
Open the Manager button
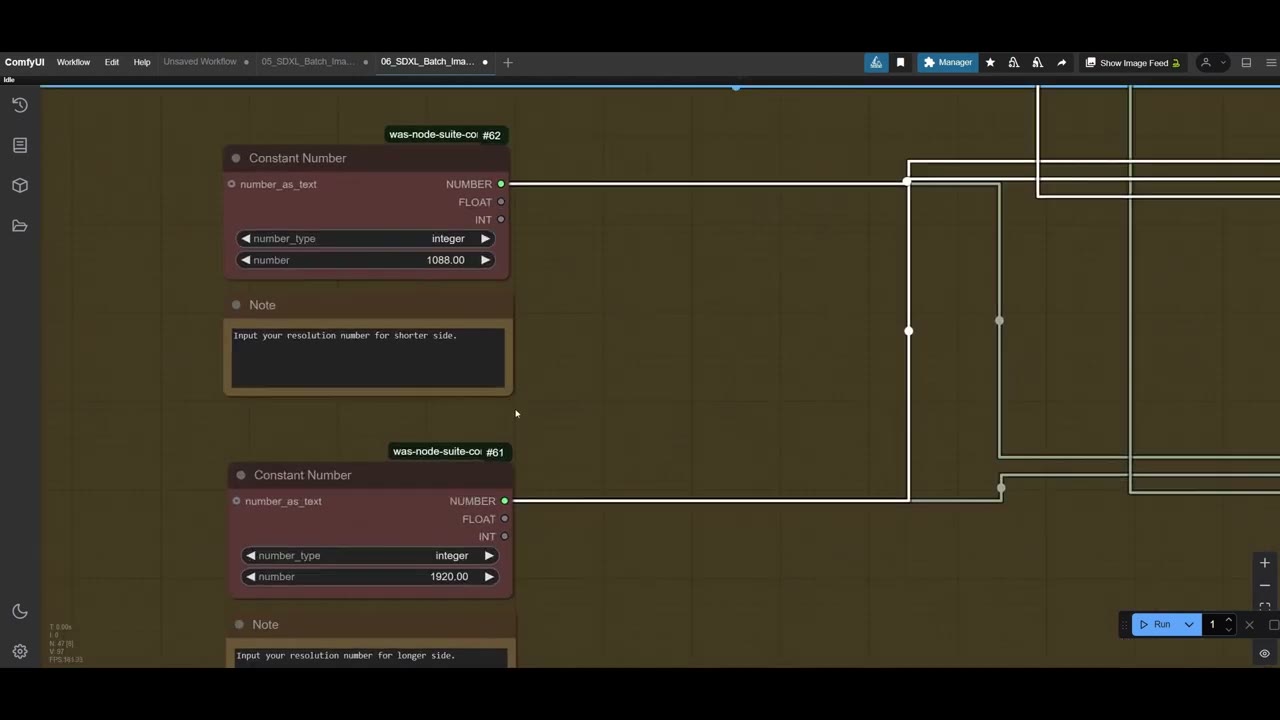(947, 62)
